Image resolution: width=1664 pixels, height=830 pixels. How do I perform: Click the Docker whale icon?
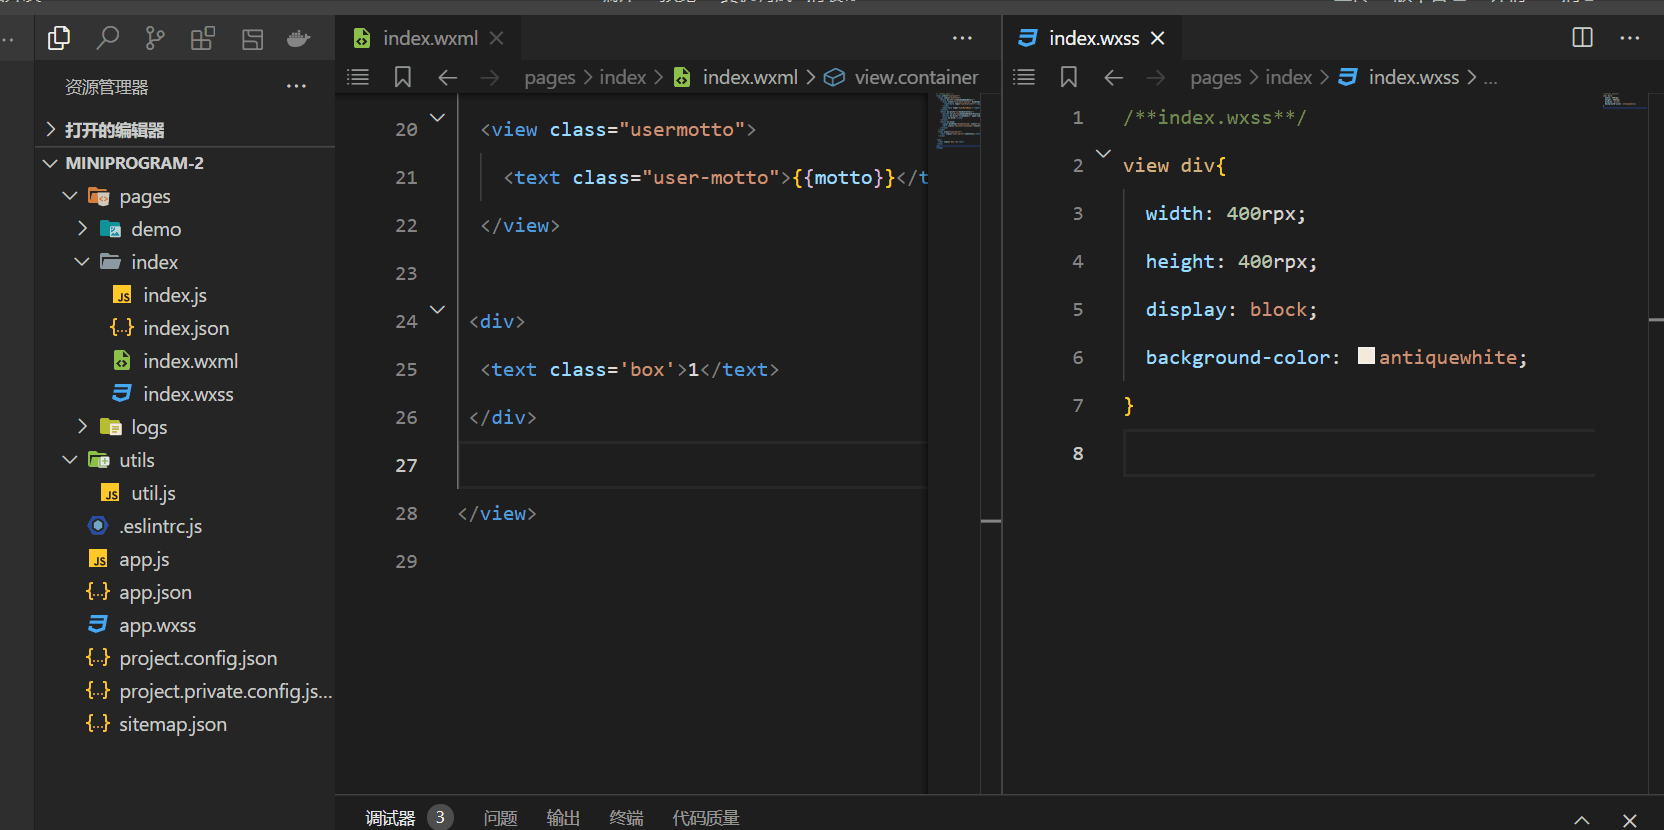point(299,39)
